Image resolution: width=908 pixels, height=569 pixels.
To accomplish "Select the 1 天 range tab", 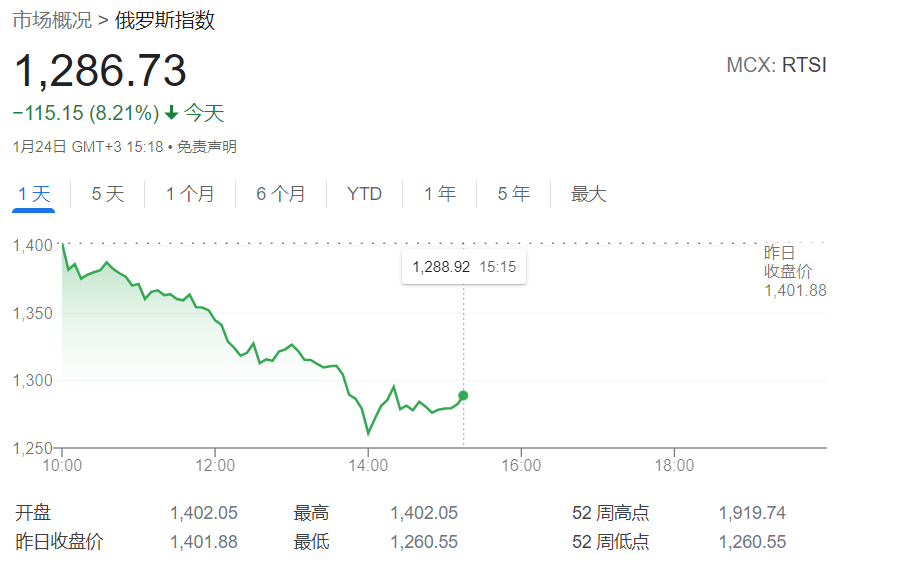I will tap(34, 194).
